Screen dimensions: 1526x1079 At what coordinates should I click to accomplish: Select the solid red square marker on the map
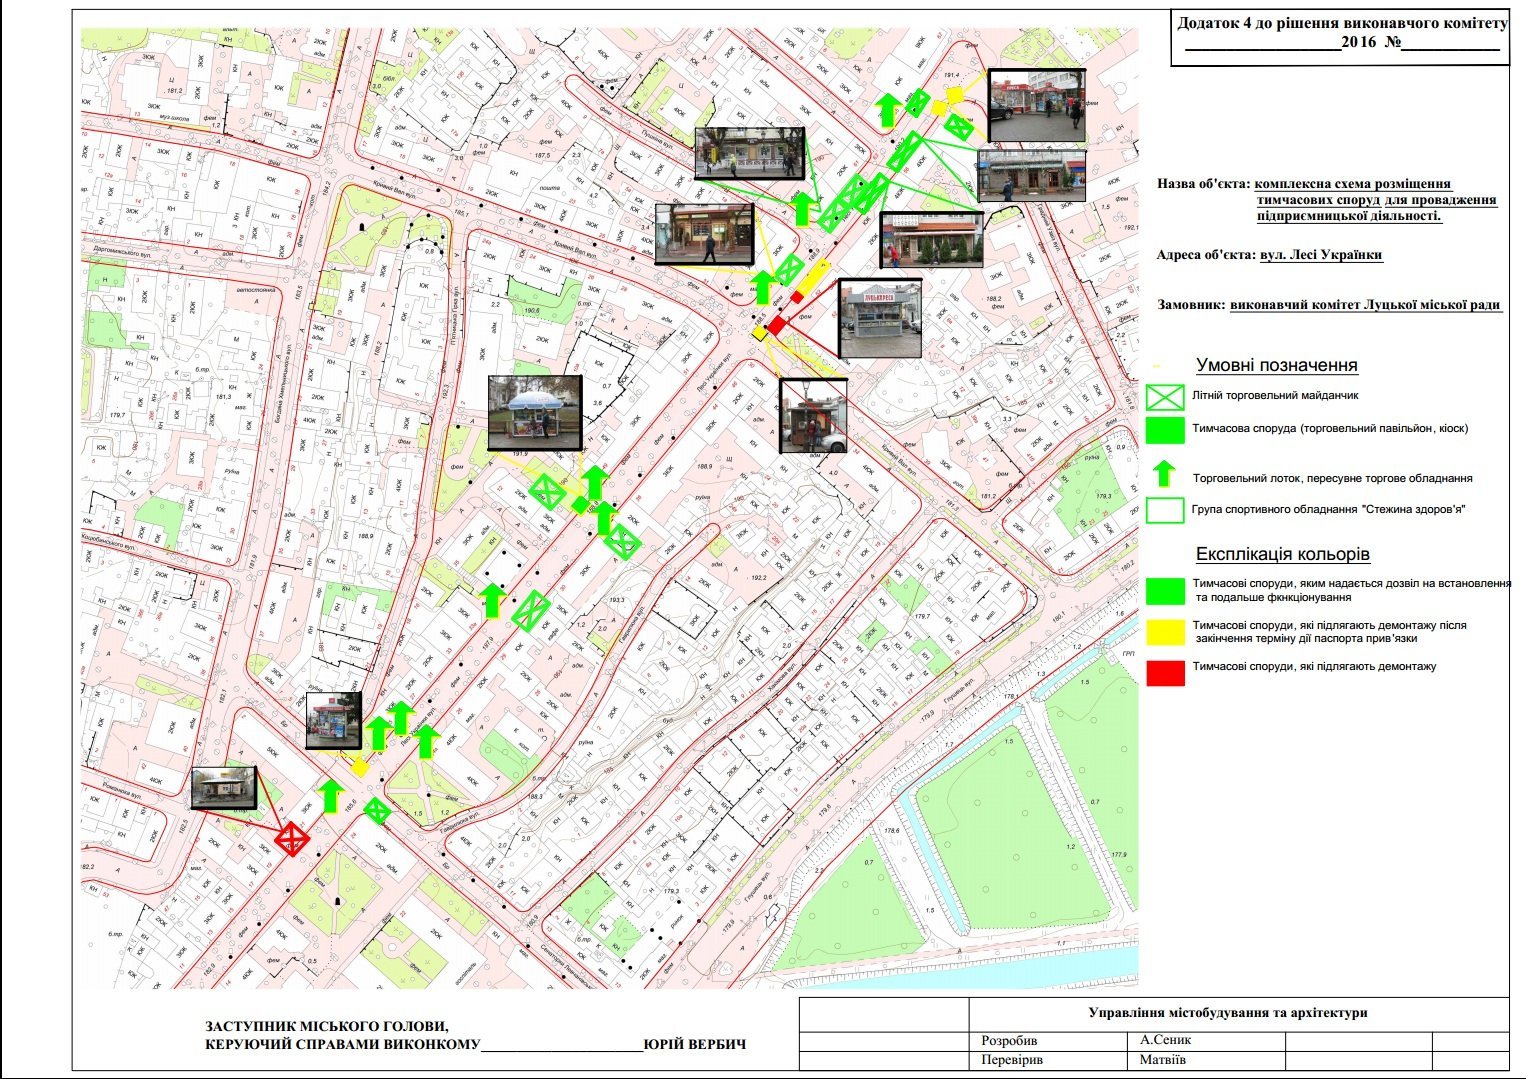point(776,326)
